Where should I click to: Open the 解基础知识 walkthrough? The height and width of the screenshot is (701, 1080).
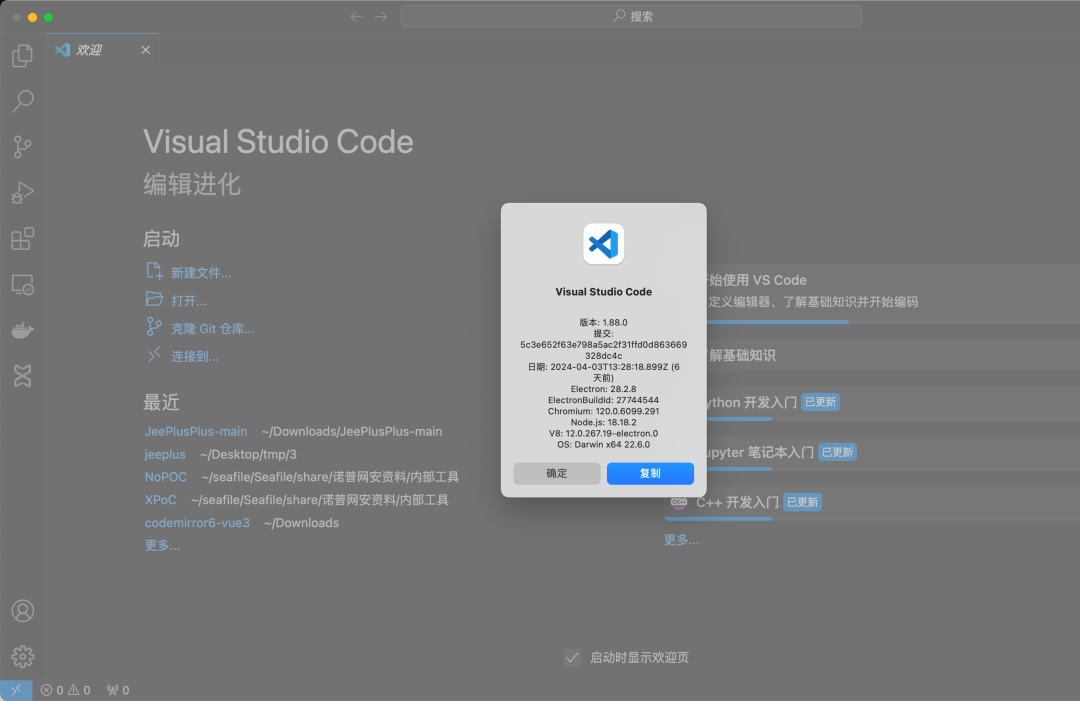pos(892,355)
